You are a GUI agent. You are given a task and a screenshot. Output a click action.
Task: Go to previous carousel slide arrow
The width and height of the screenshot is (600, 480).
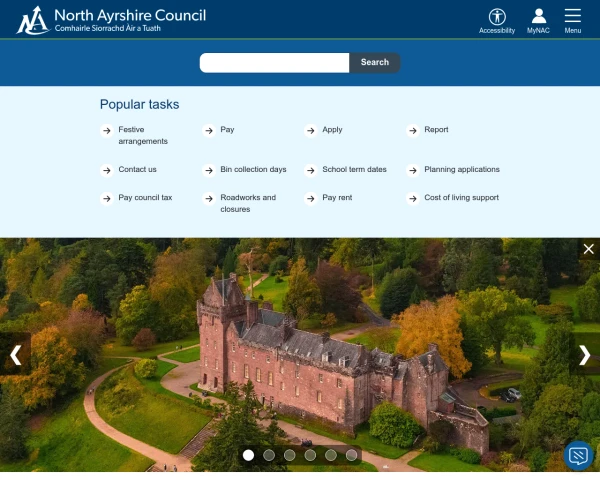pos(15,354)
